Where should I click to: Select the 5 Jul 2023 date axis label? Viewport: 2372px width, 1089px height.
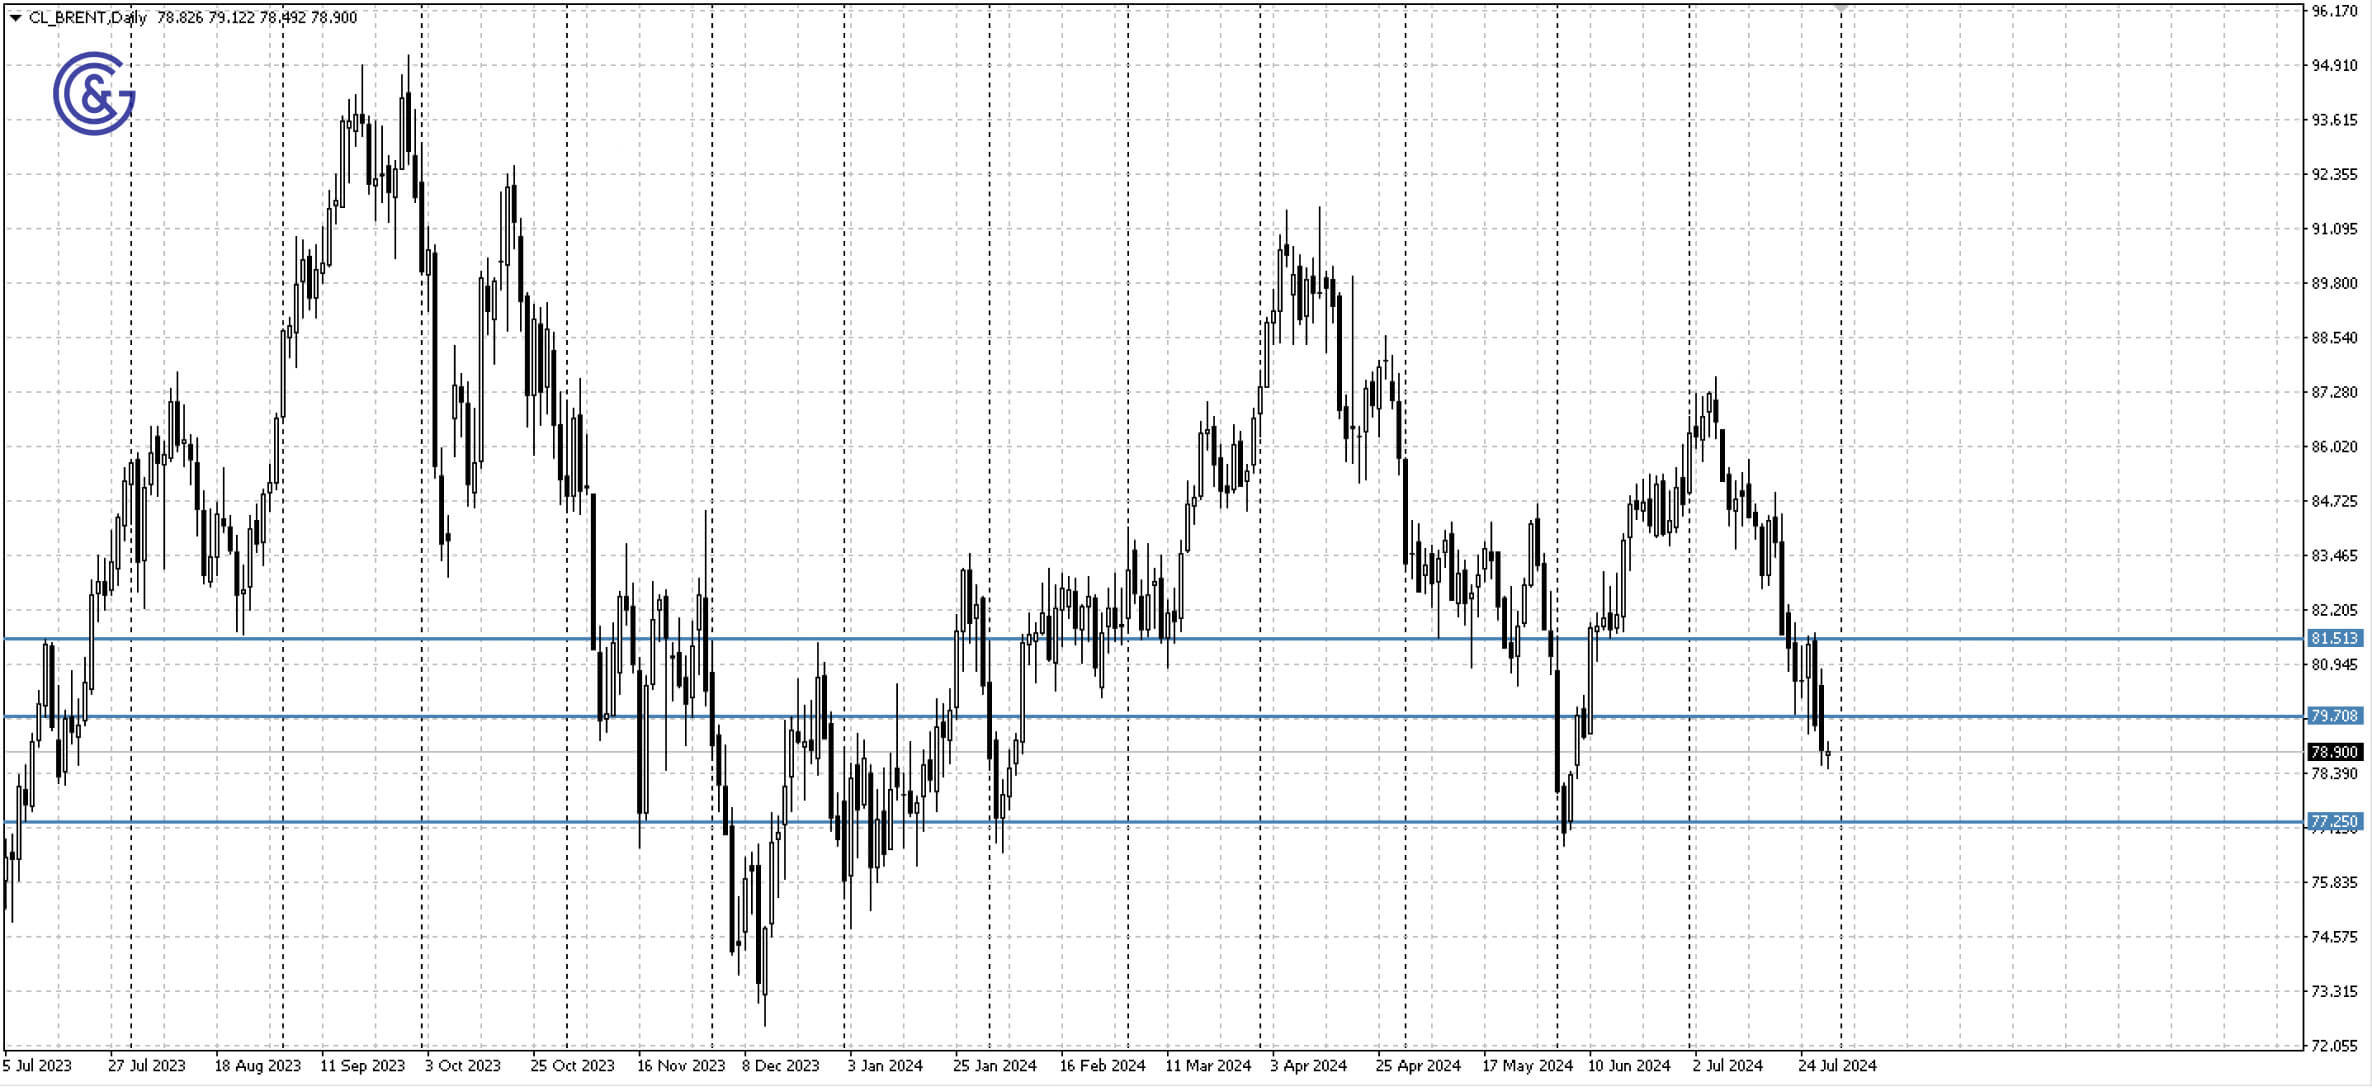click(38, 1066)
